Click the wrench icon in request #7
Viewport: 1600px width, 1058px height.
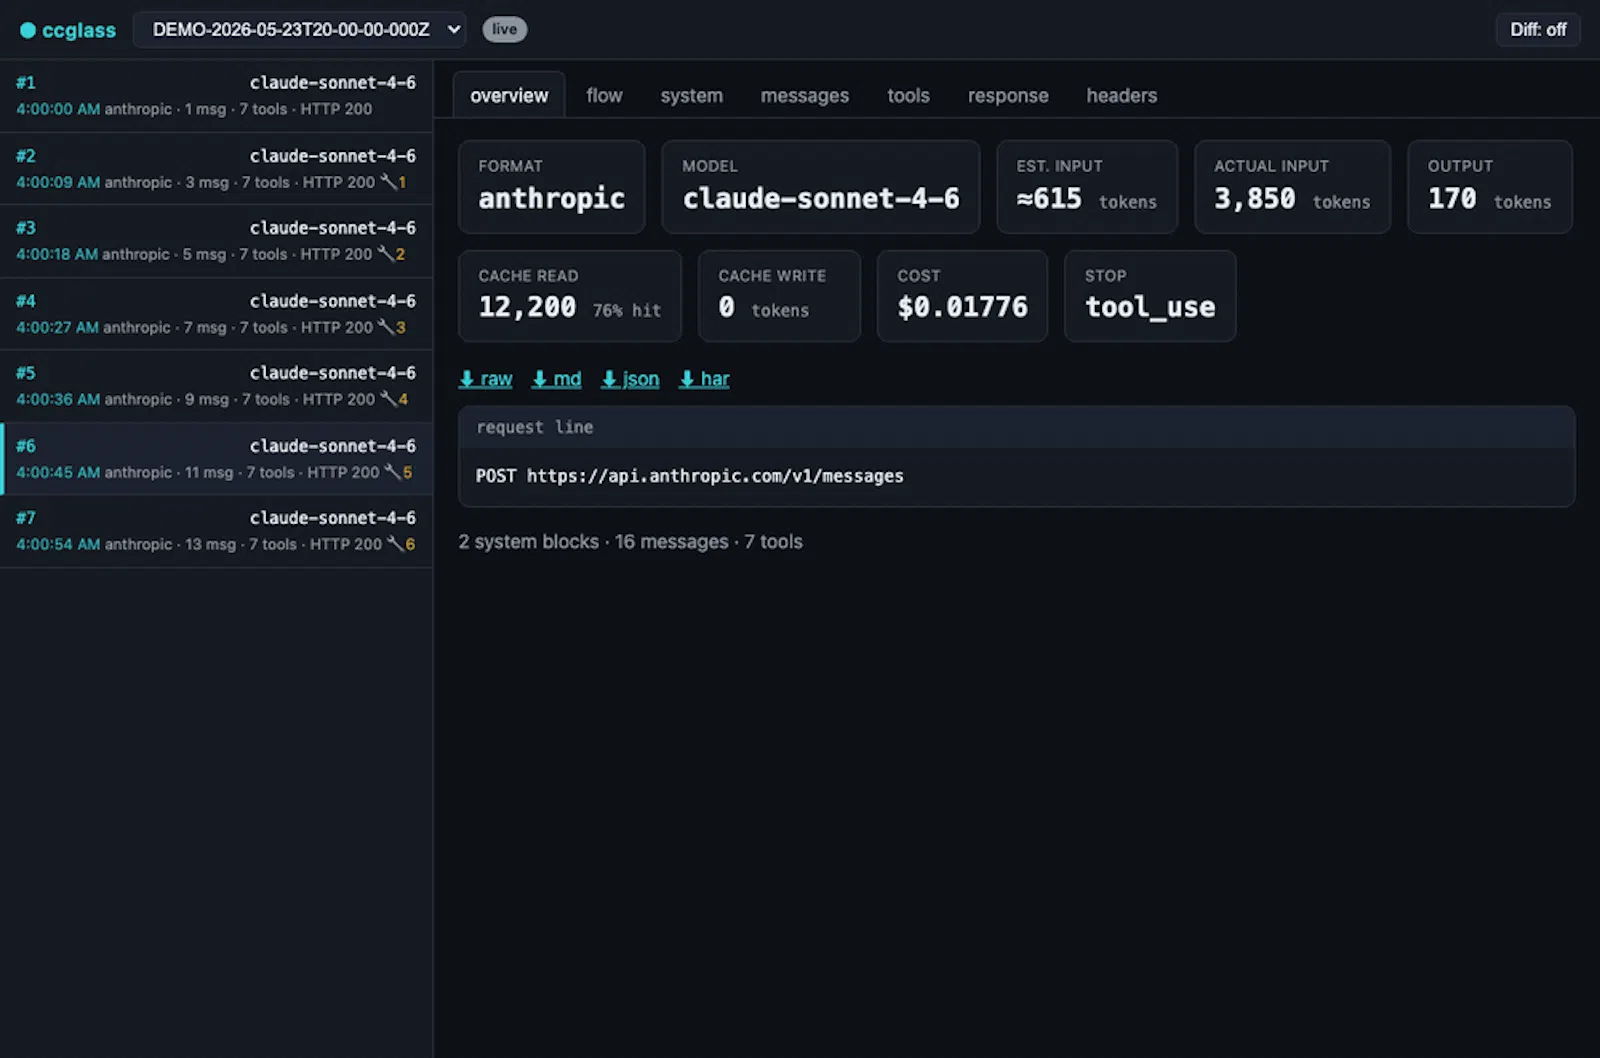(x=395, y=544)
